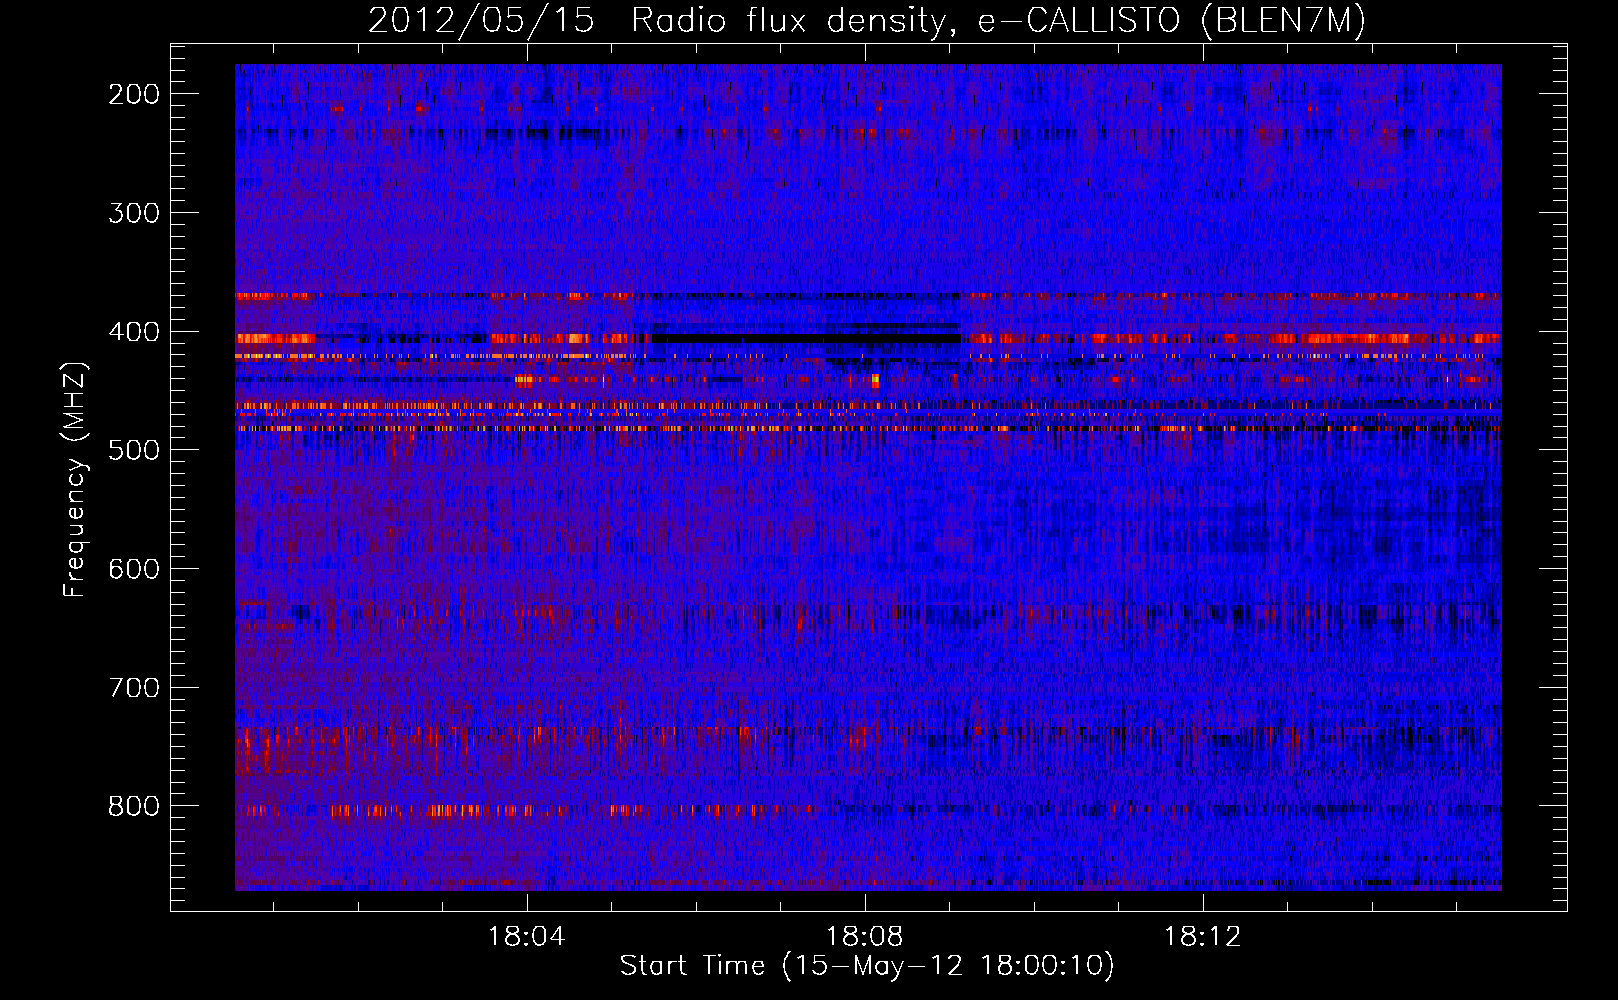Click the 18:08 time tick label

(864, 937)
